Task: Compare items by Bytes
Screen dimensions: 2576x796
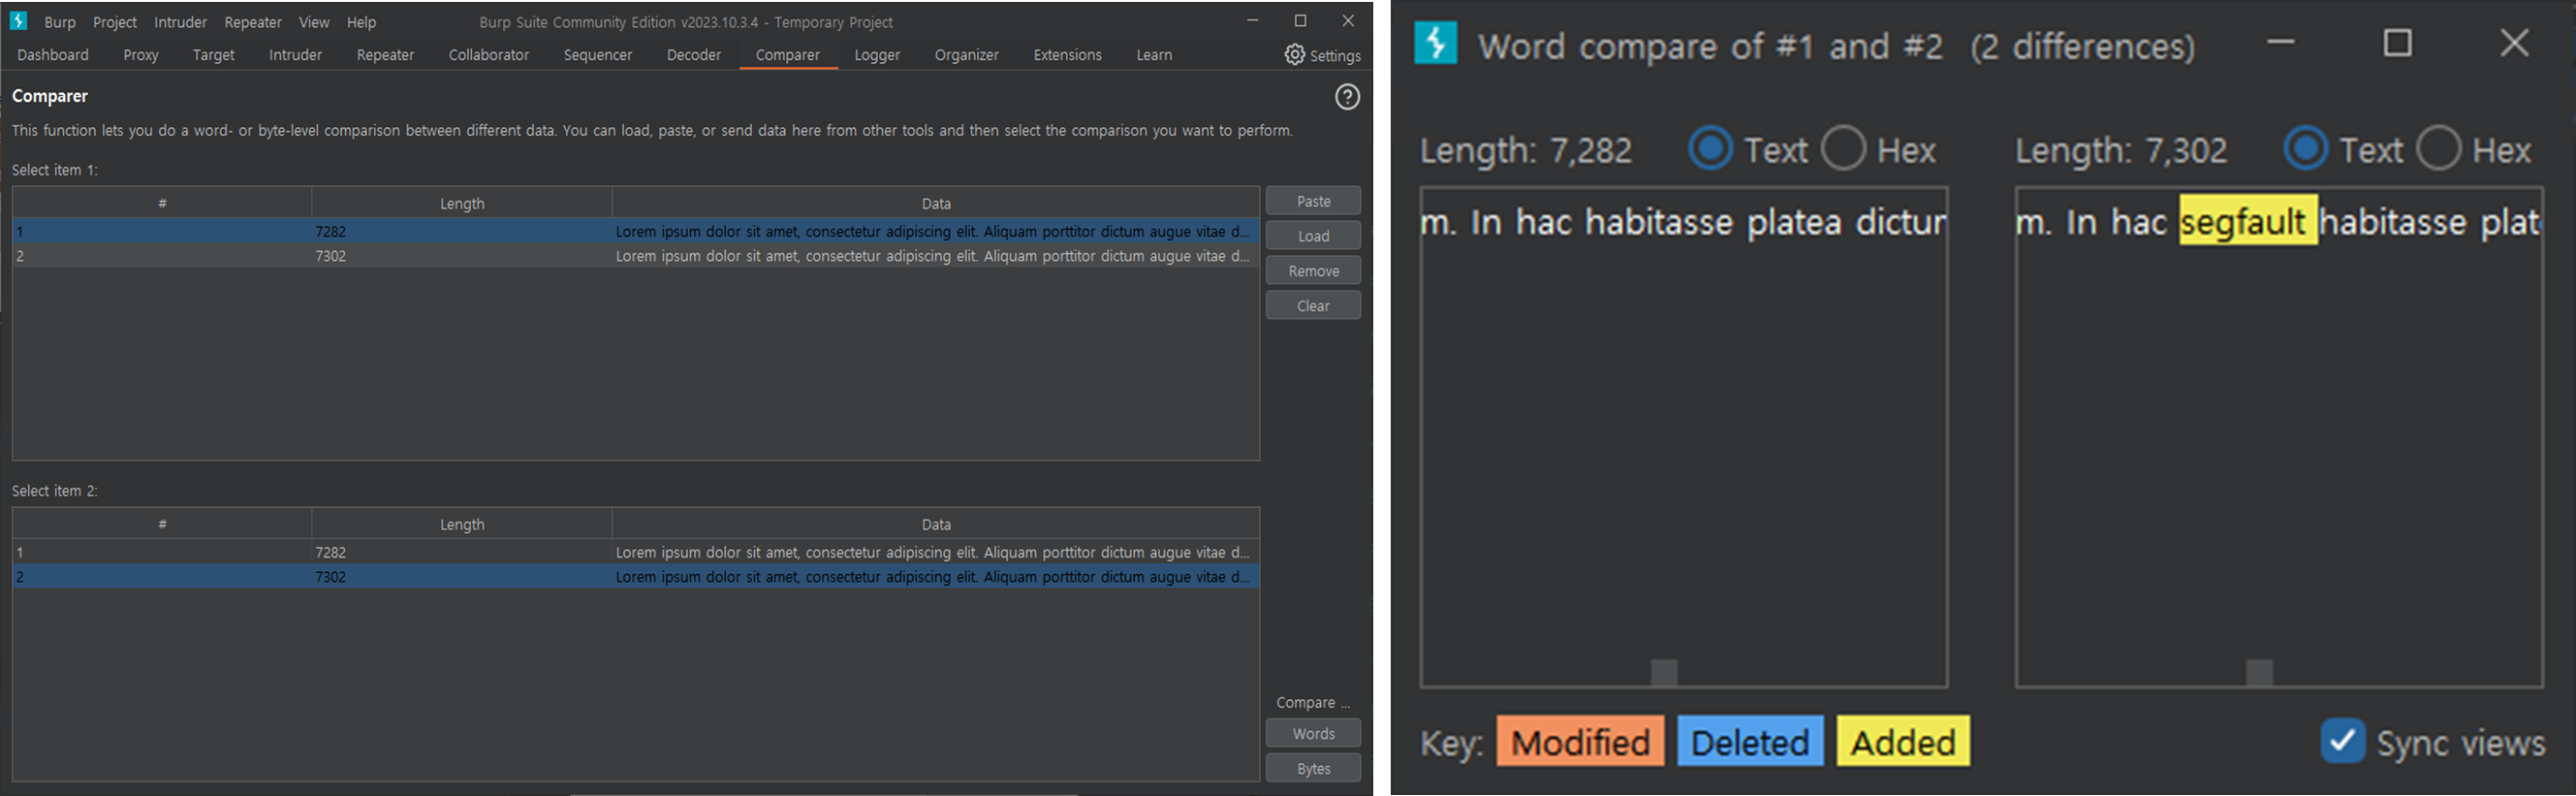Action: coord(1314,768)
